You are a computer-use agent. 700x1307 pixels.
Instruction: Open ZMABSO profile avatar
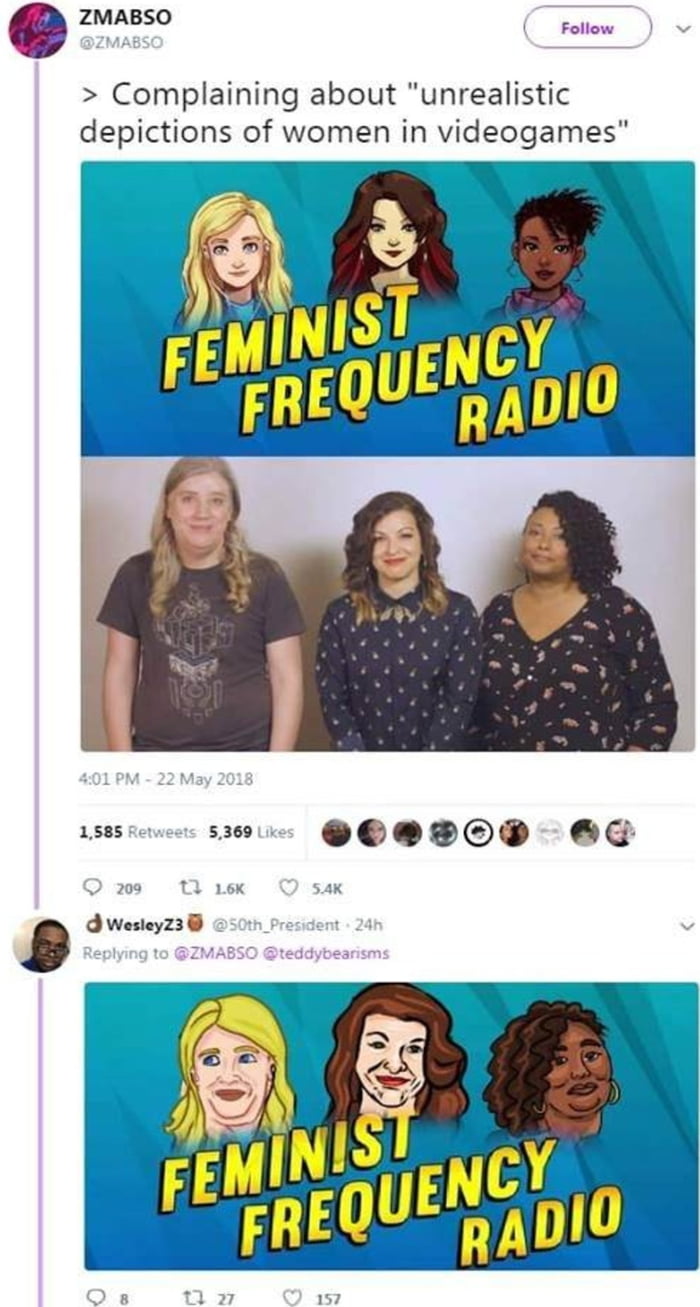coord(38,30)
